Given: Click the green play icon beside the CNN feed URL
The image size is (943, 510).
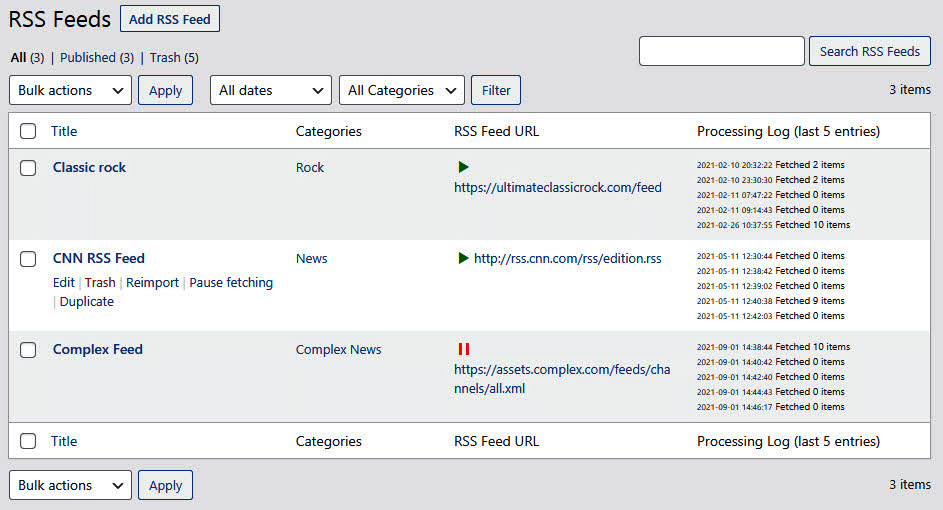Looking at the screenshot, I should [463, 258].
